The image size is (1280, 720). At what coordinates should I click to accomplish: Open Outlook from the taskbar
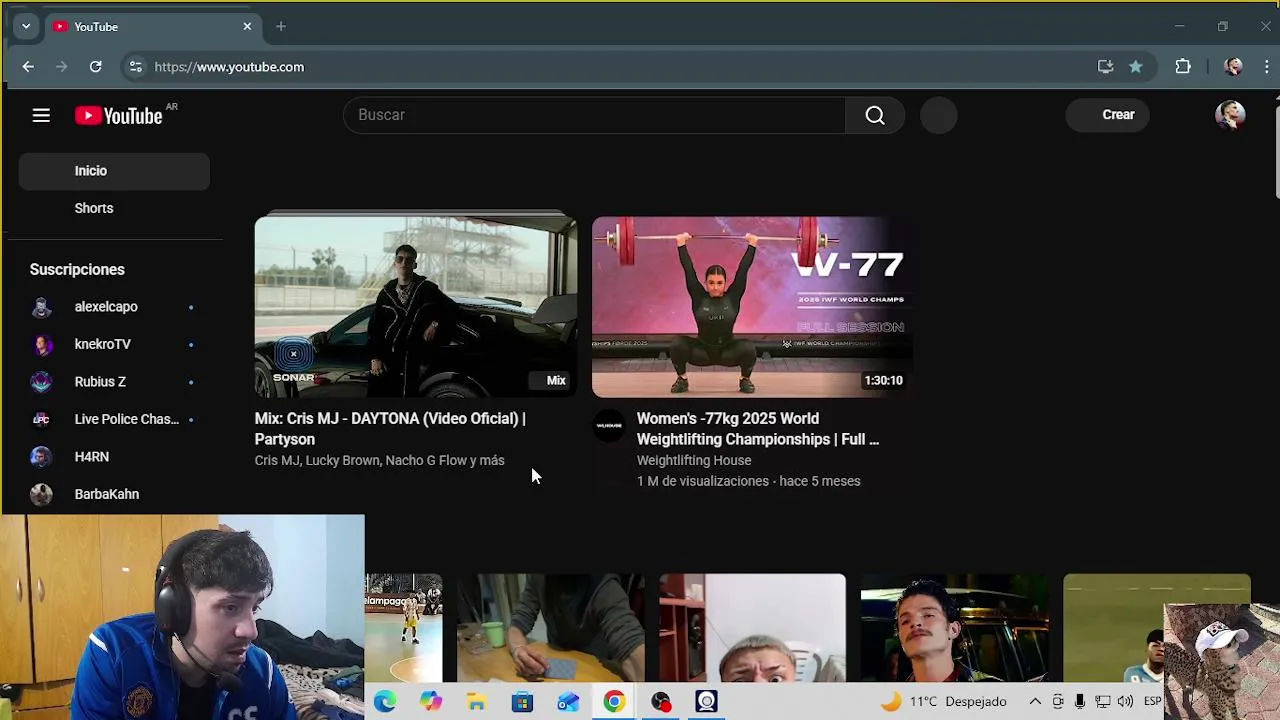(x=568, y=702)
